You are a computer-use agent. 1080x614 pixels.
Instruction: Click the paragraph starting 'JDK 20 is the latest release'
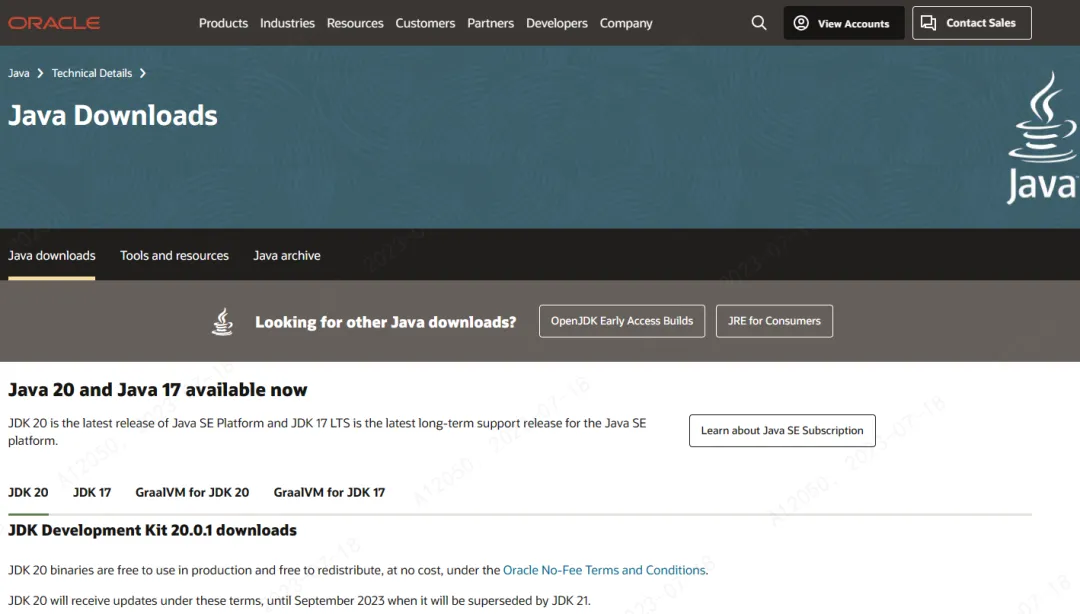[327, 431]
